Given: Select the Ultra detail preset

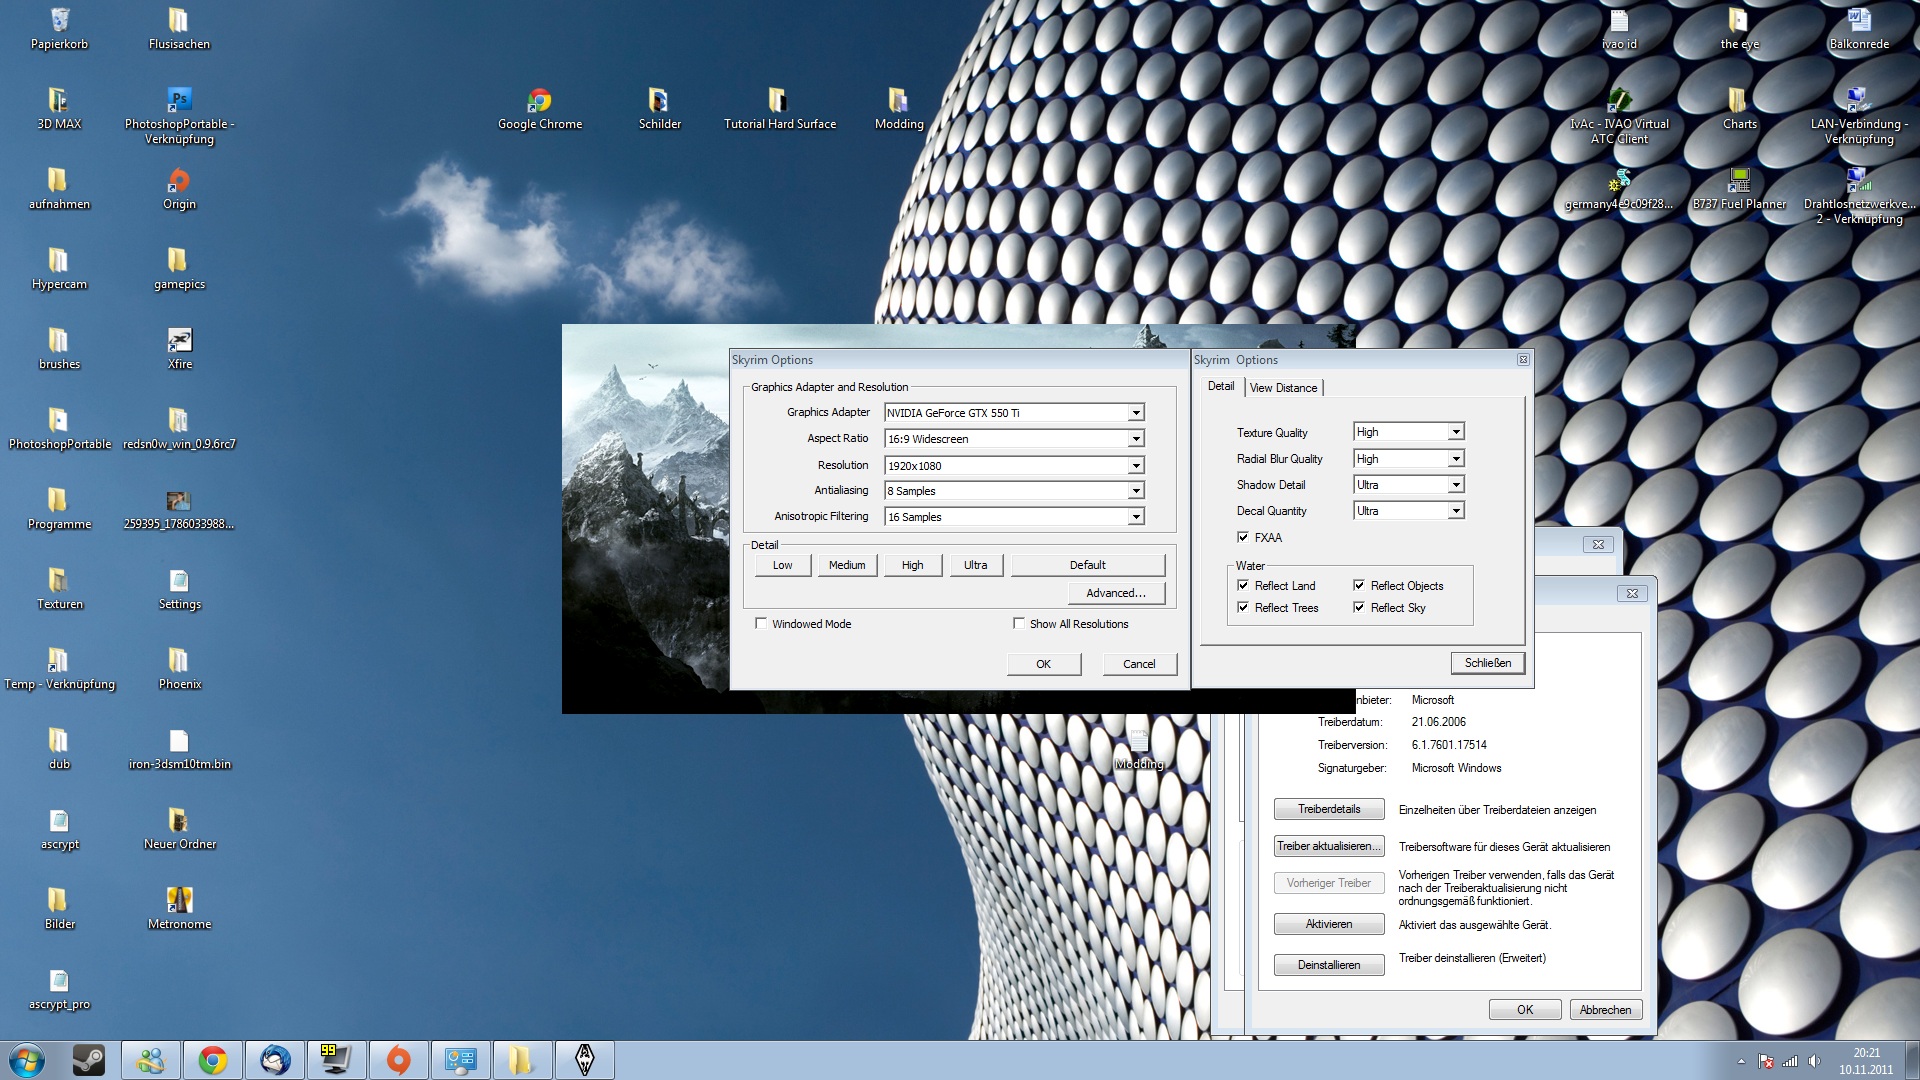Looking at the screenshot, I should [975, 565].
